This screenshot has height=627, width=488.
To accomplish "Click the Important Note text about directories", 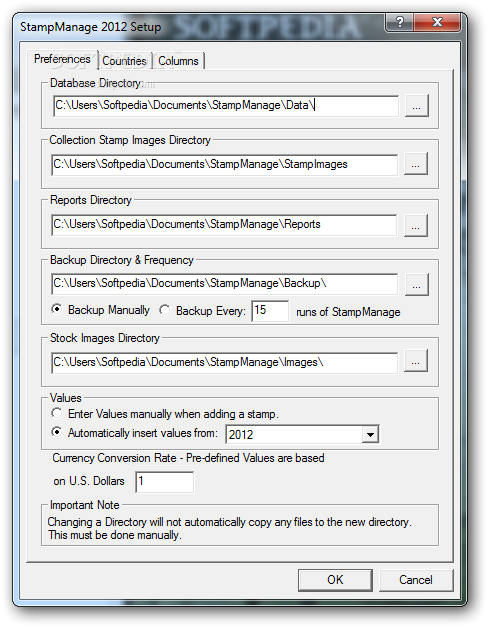I will (x=229, y=528).
